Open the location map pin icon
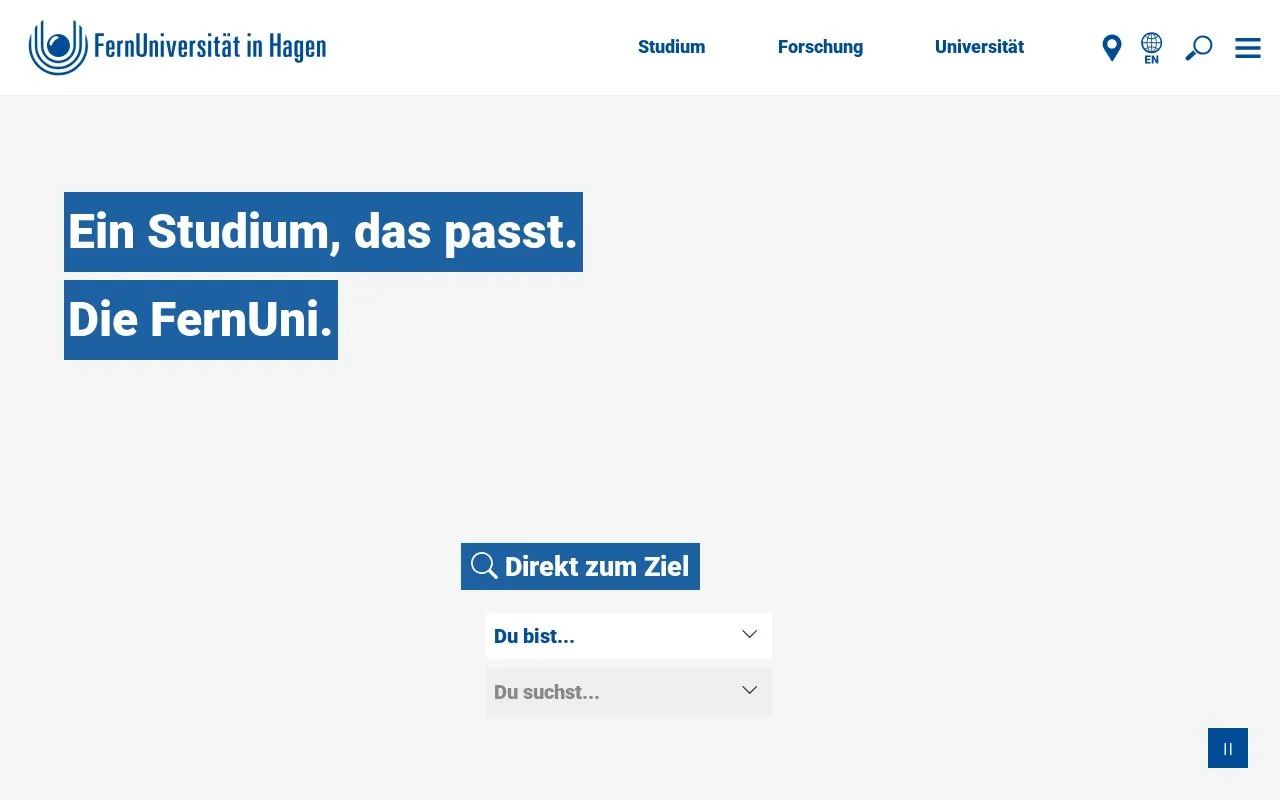 (1111, 48)
